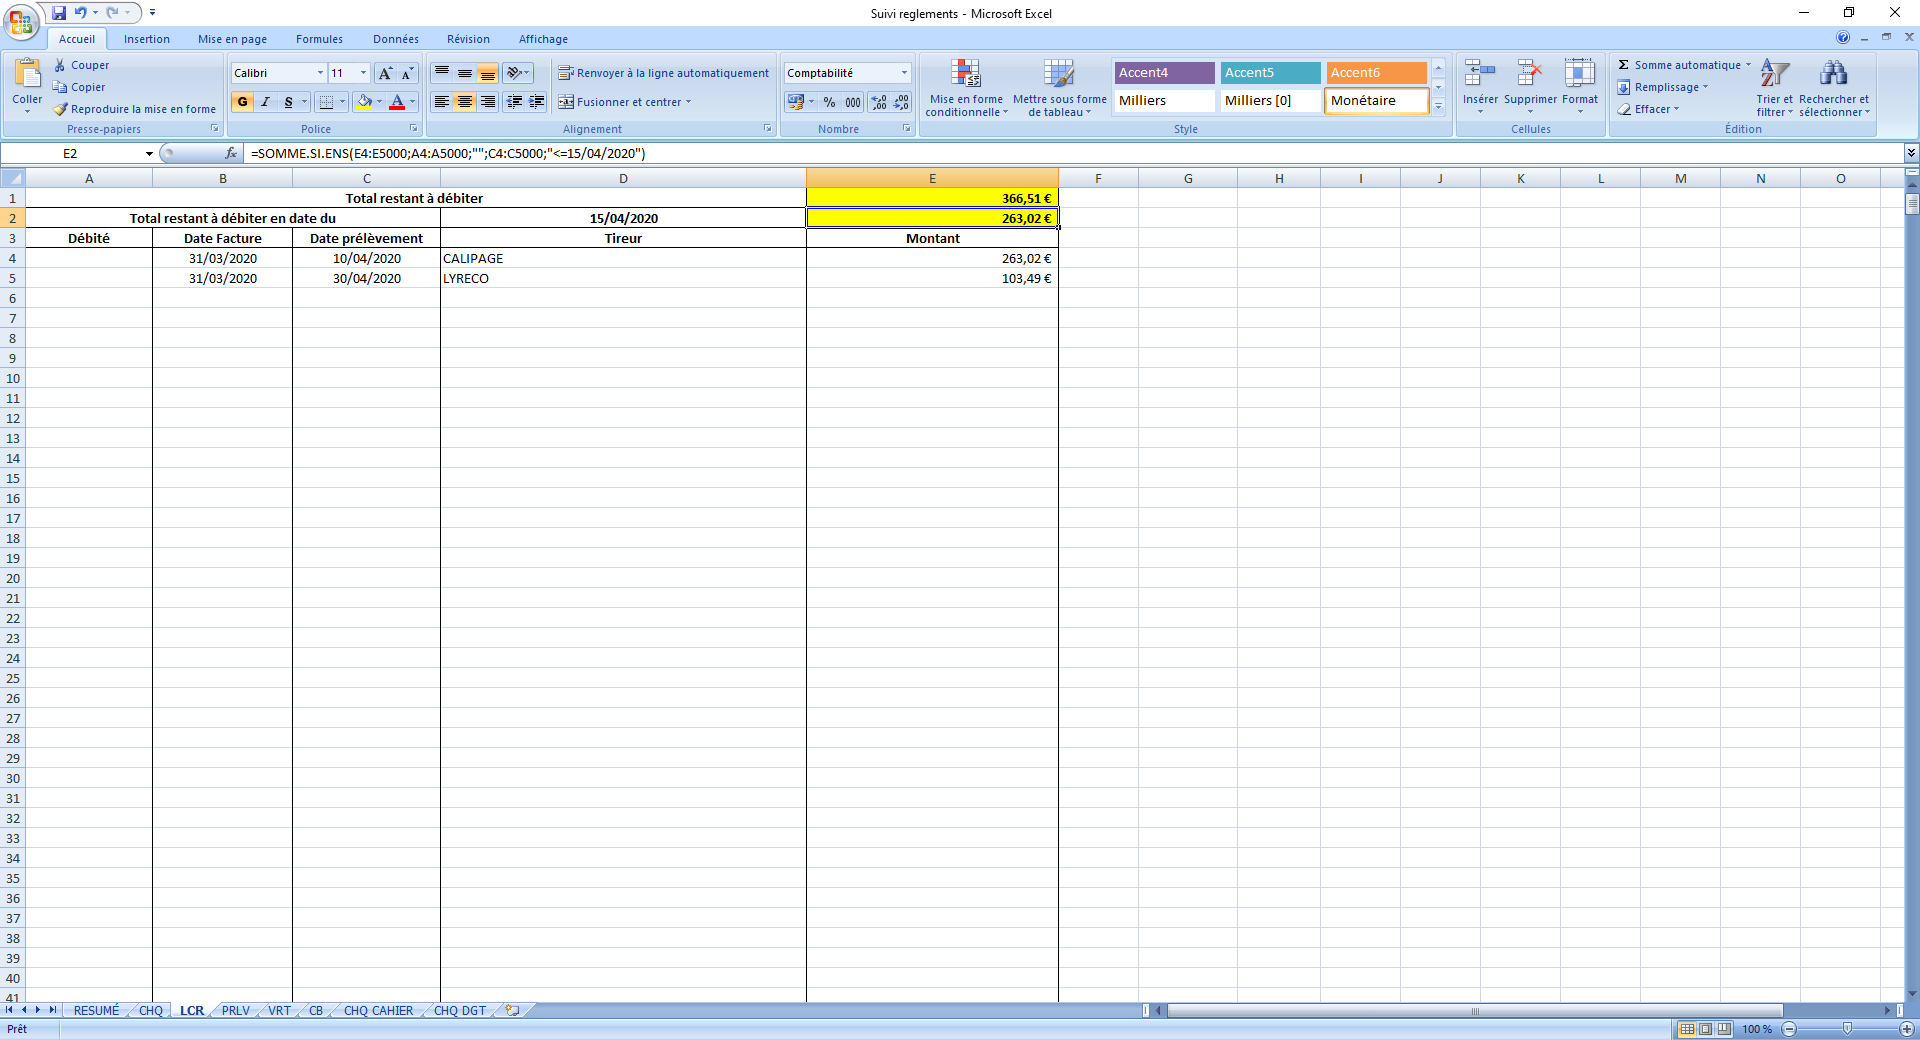Decrease cell indent
Image resolution: width=1920 pixels, height=1040 pixels.
(514, 102)
